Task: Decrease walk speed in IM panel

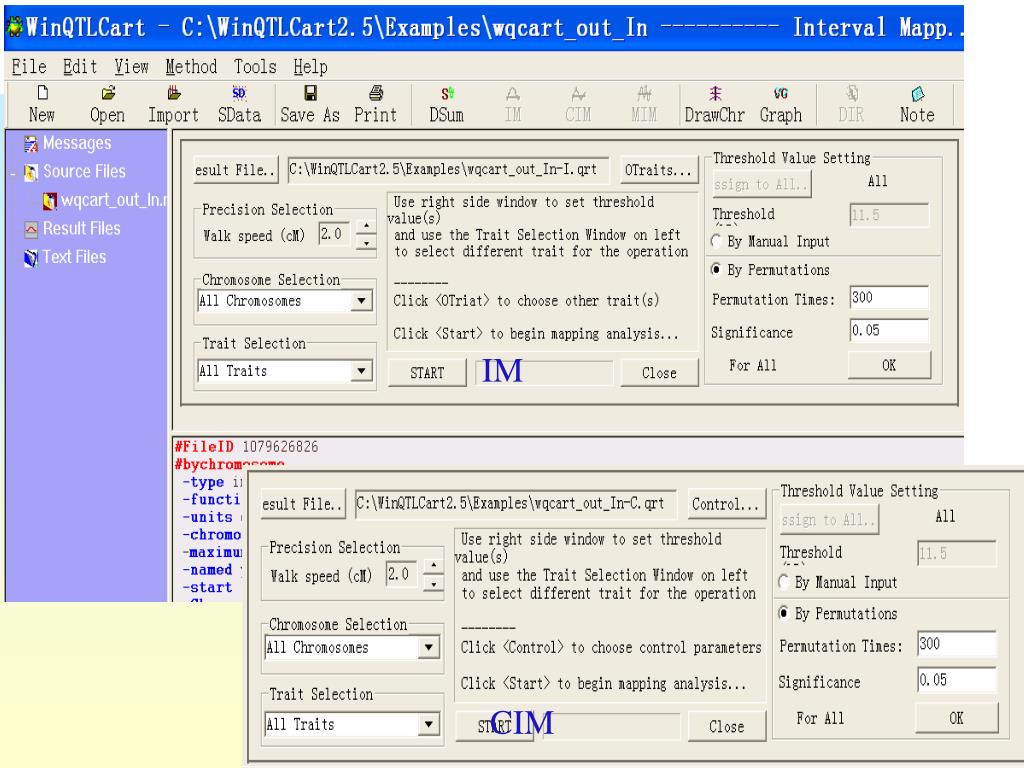Action: click(x=366, y=243)
